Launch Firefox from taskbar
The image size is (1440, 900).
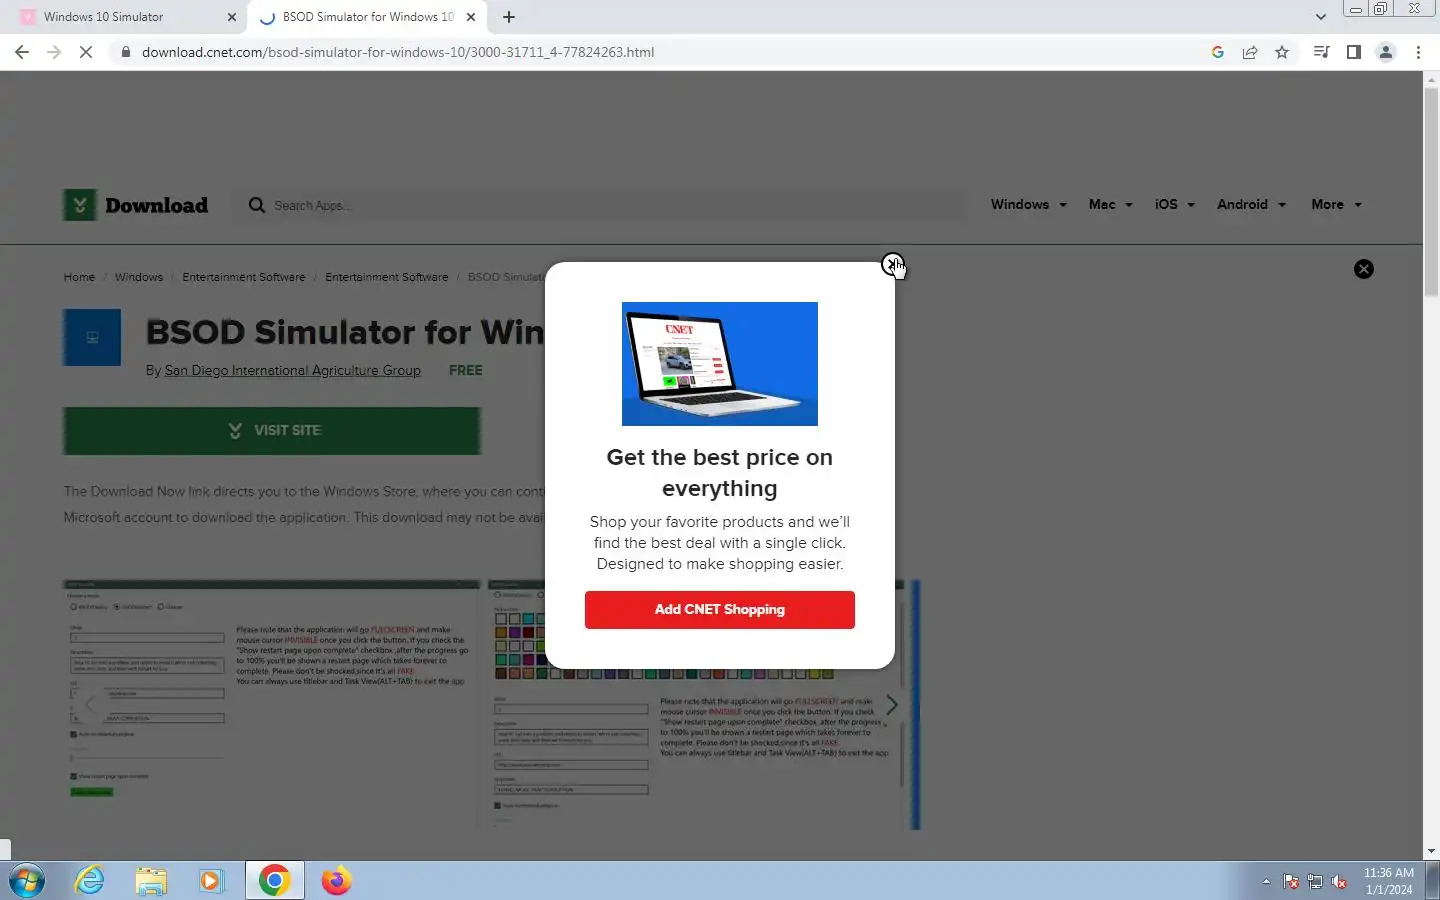pyautogui.click(x=336, y=881)
